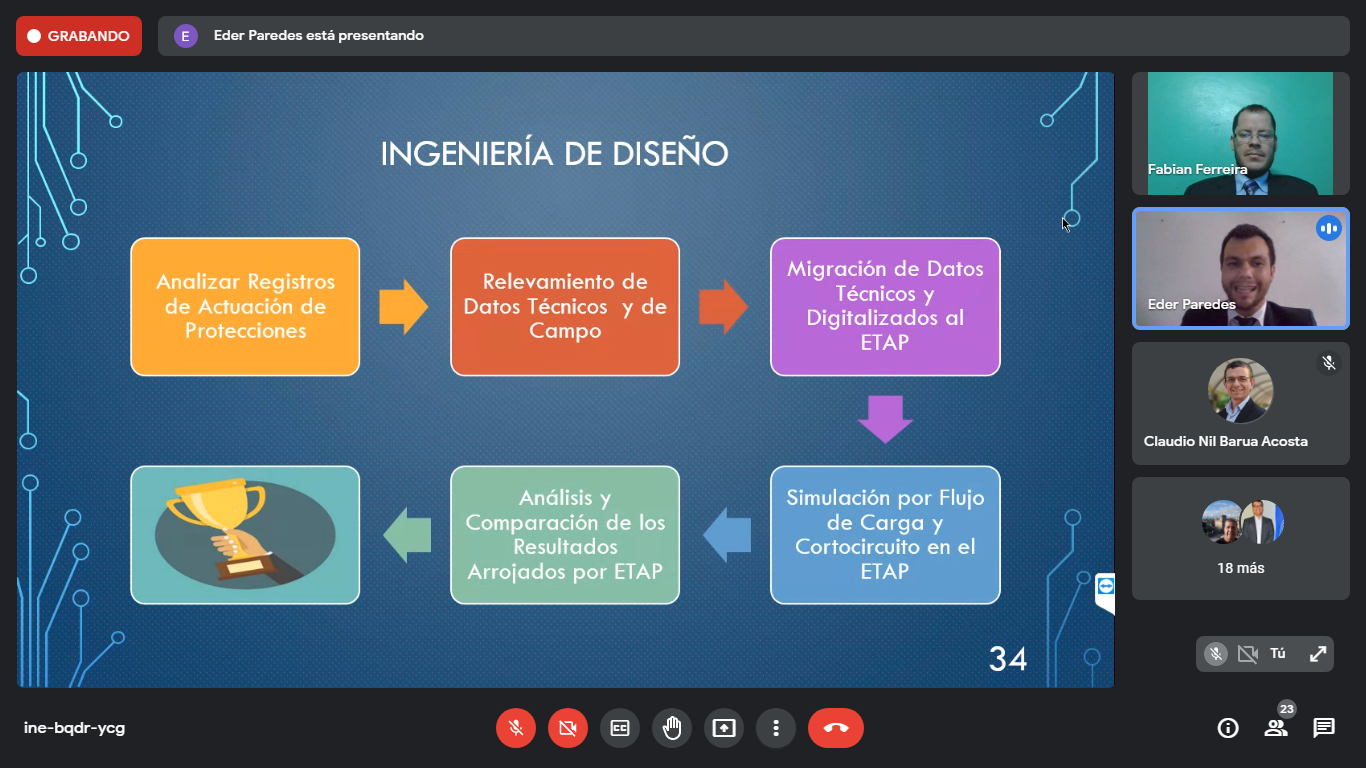Click the muted mic icon in self-view bar
This screenshot has height=768, width=1366.
pyautogui.click(x=1216, y=654)
